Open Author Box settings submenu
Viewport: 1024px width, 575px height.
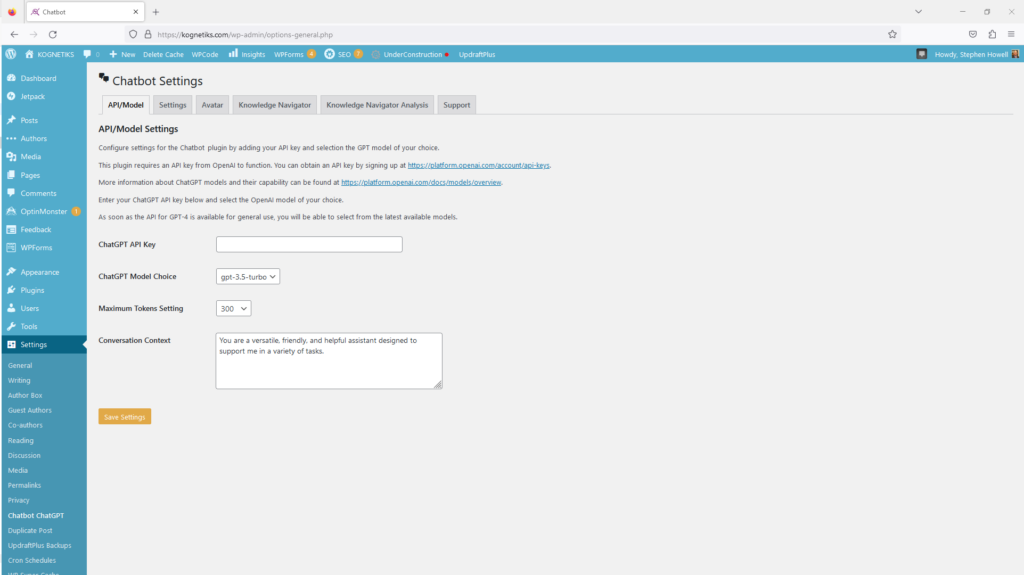click(25, 395)
